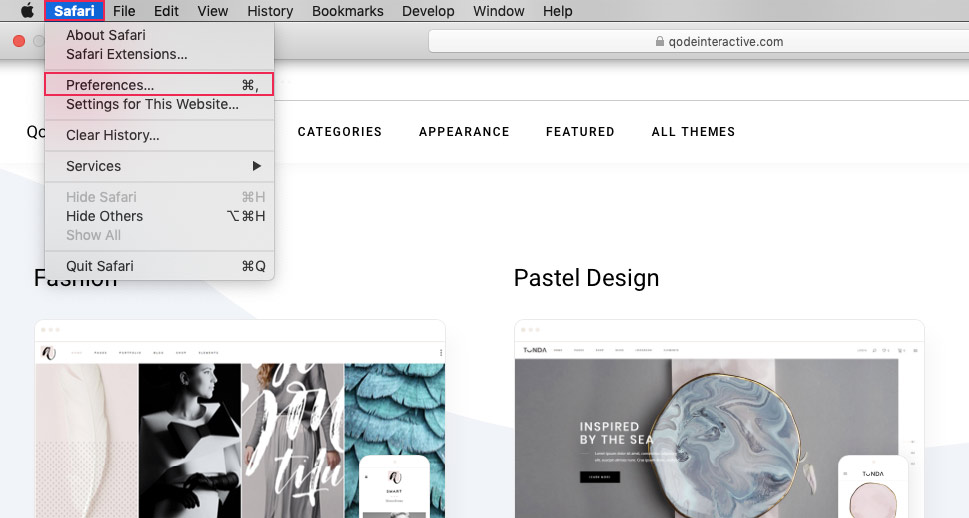The width and height of the screenshot is (969, 518).
Task: Open the File menu
Action: tap(124, 11)
